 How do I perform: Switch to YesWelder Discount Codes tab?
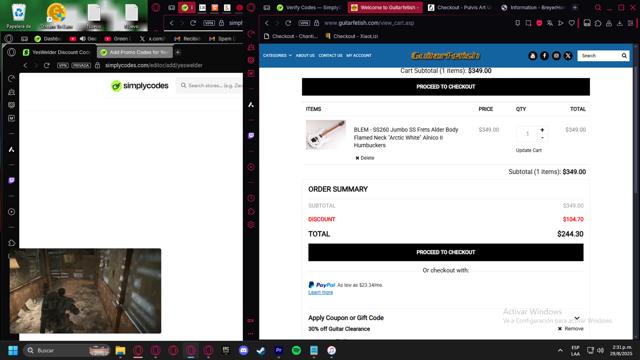pyautogui.click(x=57, y=52)
